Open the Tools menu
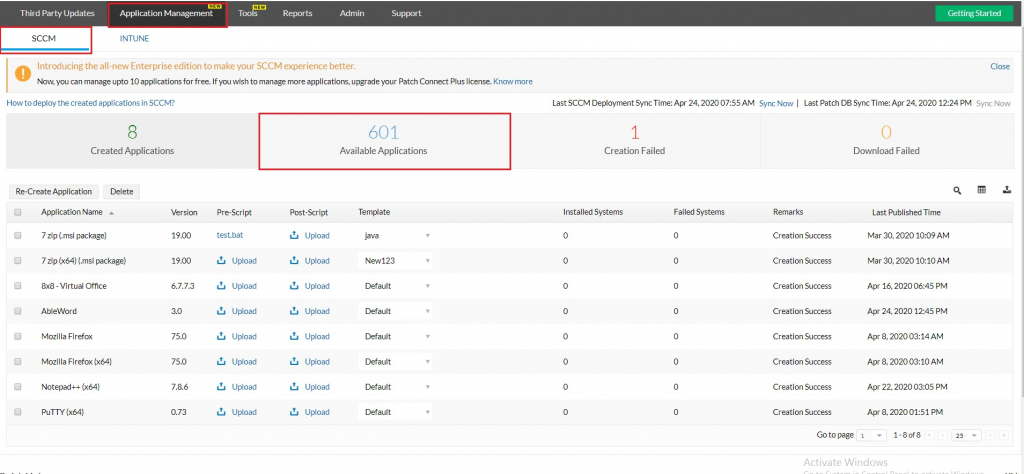This screenshot has width=1024, height=474. [x=248, y=13]
